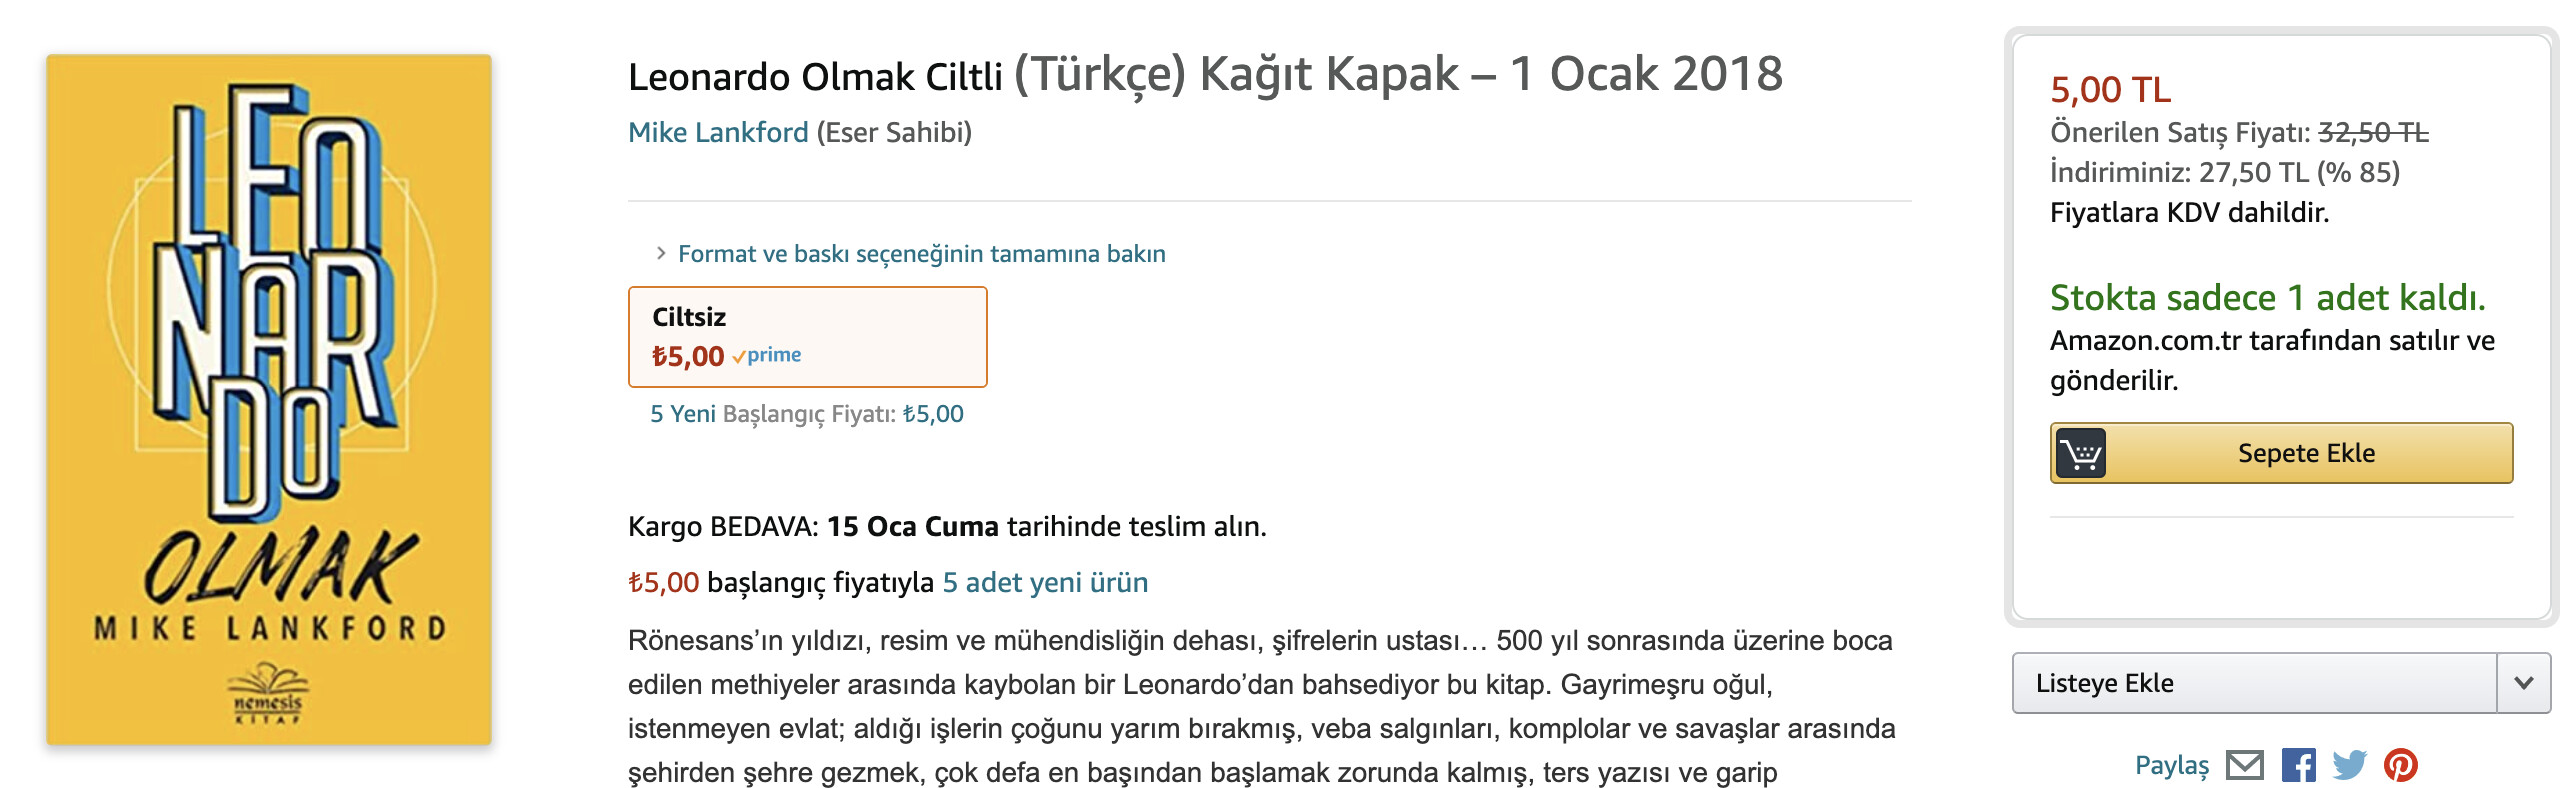Click the shopping cart icon on Sepete Ekle
Viewport: 2576px width, 788px height.
point(2081,453)
